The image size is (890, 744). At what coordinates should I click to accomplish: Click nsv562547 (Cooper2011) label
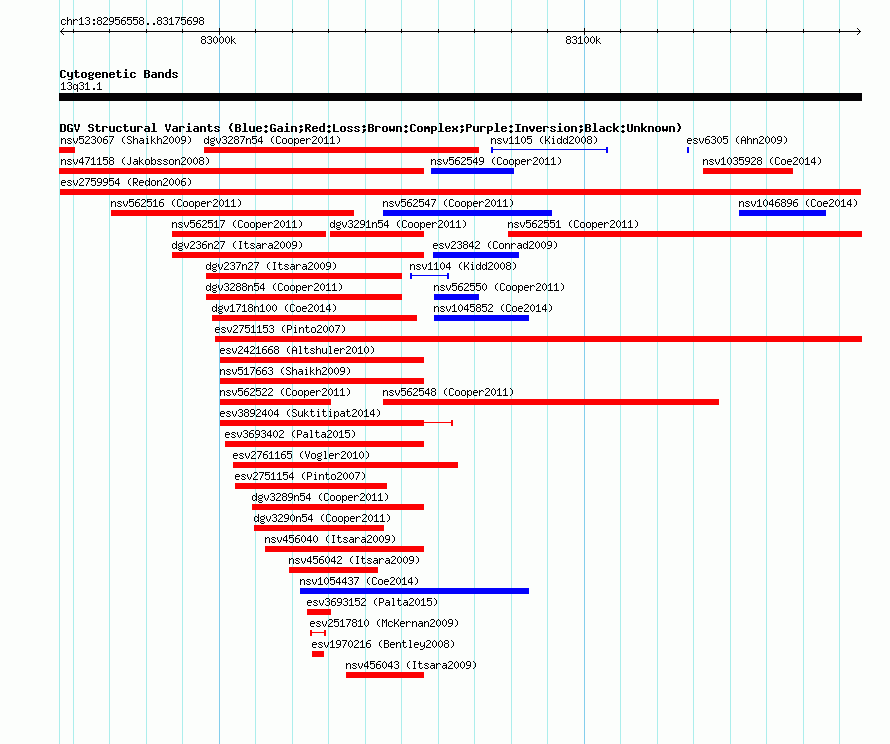tap(448, 203)
